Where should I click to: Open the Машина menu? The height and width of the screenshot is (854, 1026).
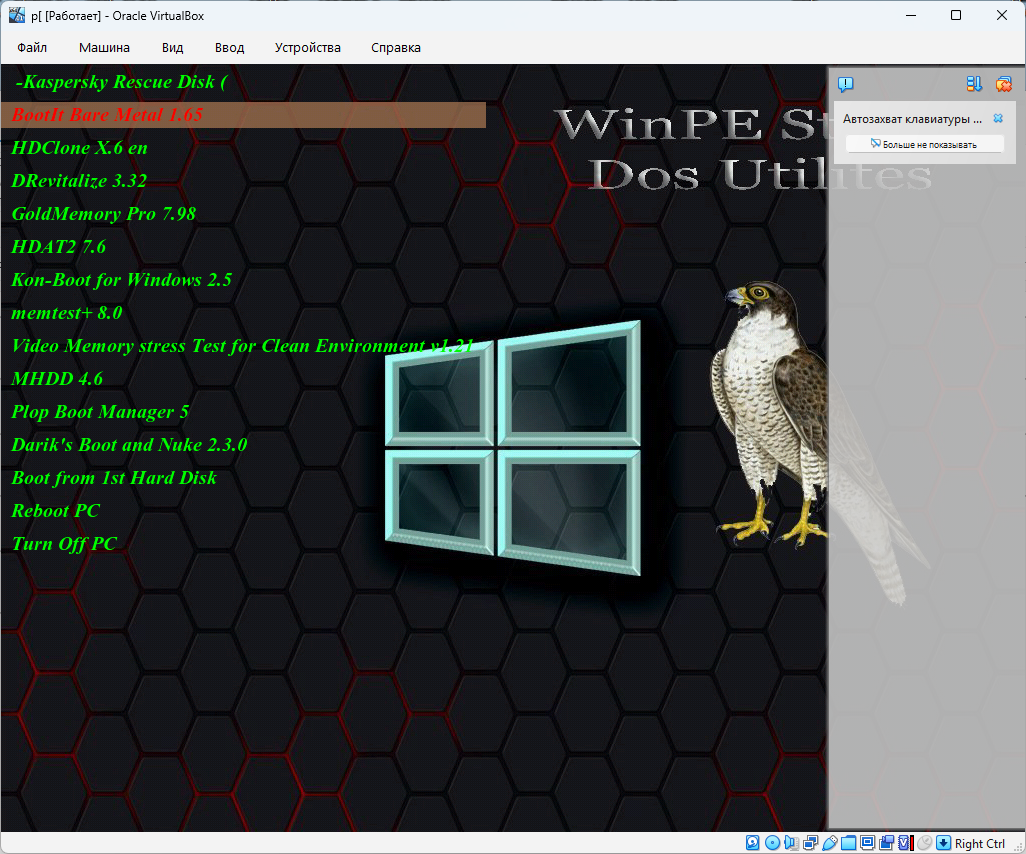pos(104,47)
